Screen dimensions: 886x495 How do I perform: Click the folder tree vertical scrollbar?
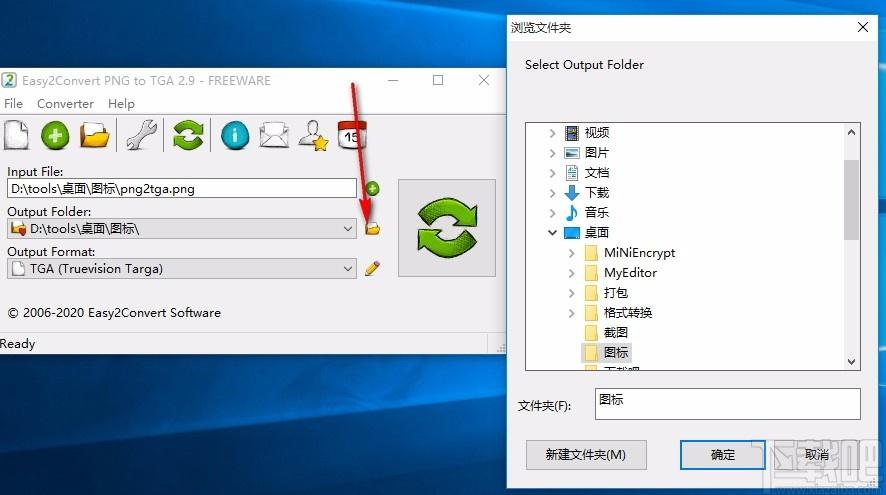click(x=852, y=200)
